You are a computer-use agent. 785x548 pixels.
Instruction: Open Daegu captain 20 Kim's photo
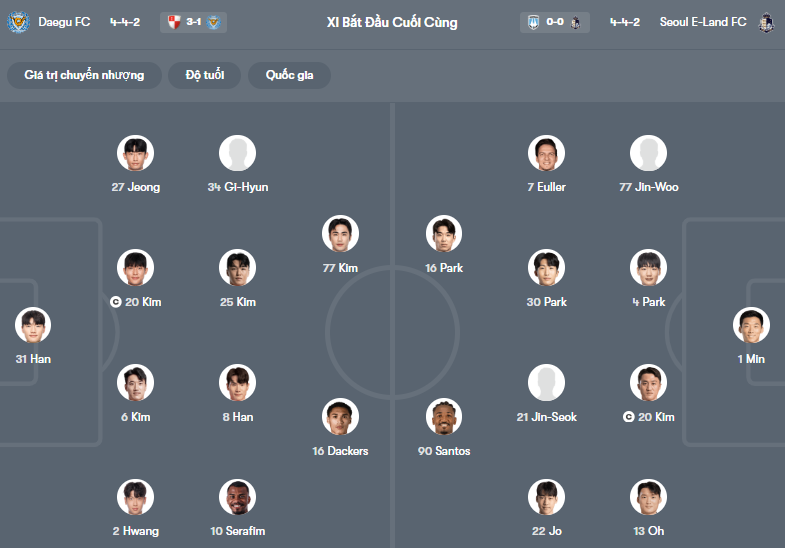pyautogui.click(x=136, y=268)
